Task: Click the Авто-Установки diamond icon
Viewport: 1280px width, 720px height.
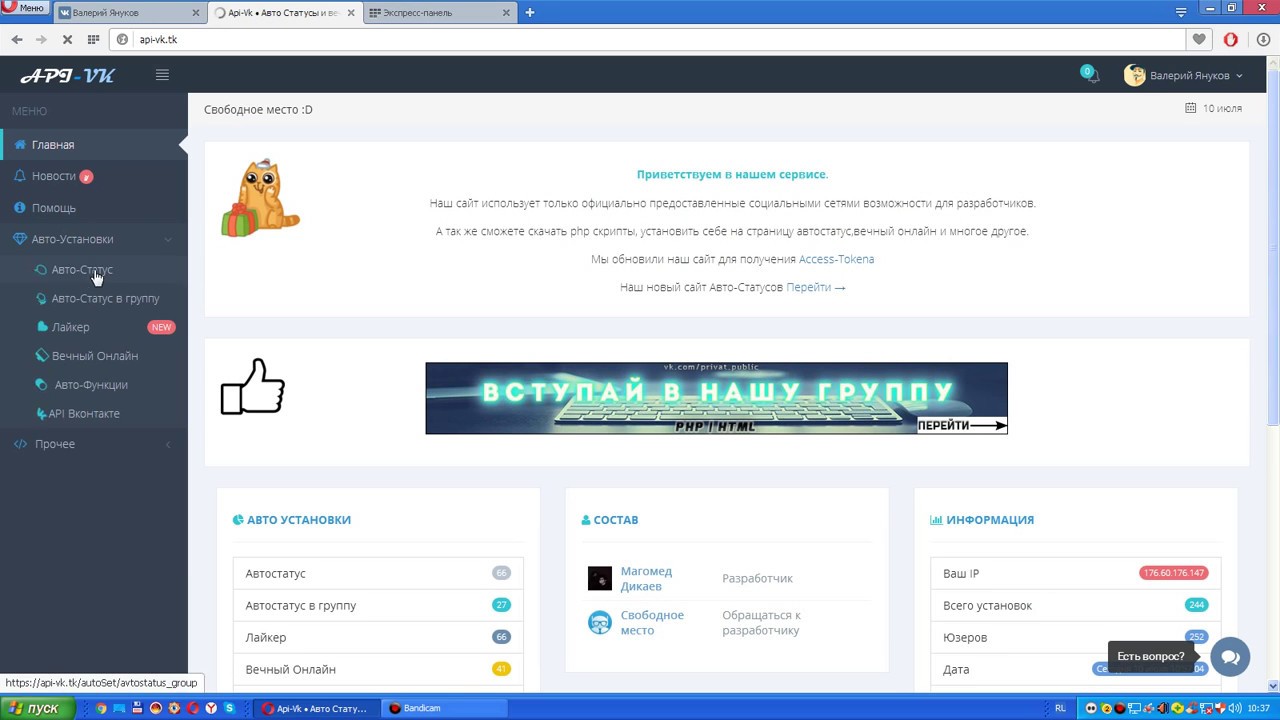Action: (20, 239)
